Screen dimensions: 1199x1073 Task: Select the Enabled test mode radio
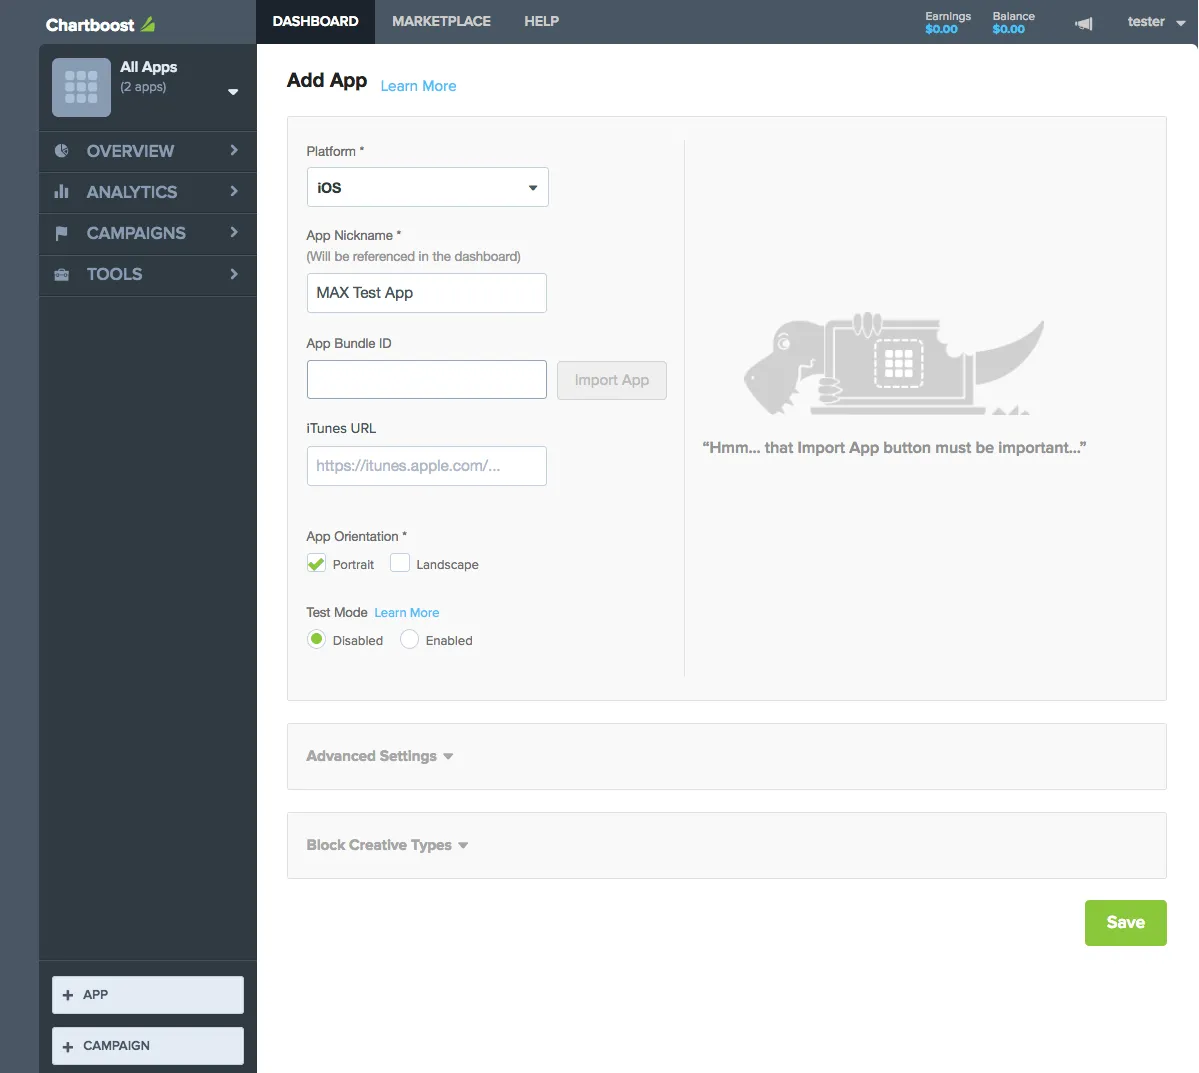pyautogui.click(x=409, y=640)
